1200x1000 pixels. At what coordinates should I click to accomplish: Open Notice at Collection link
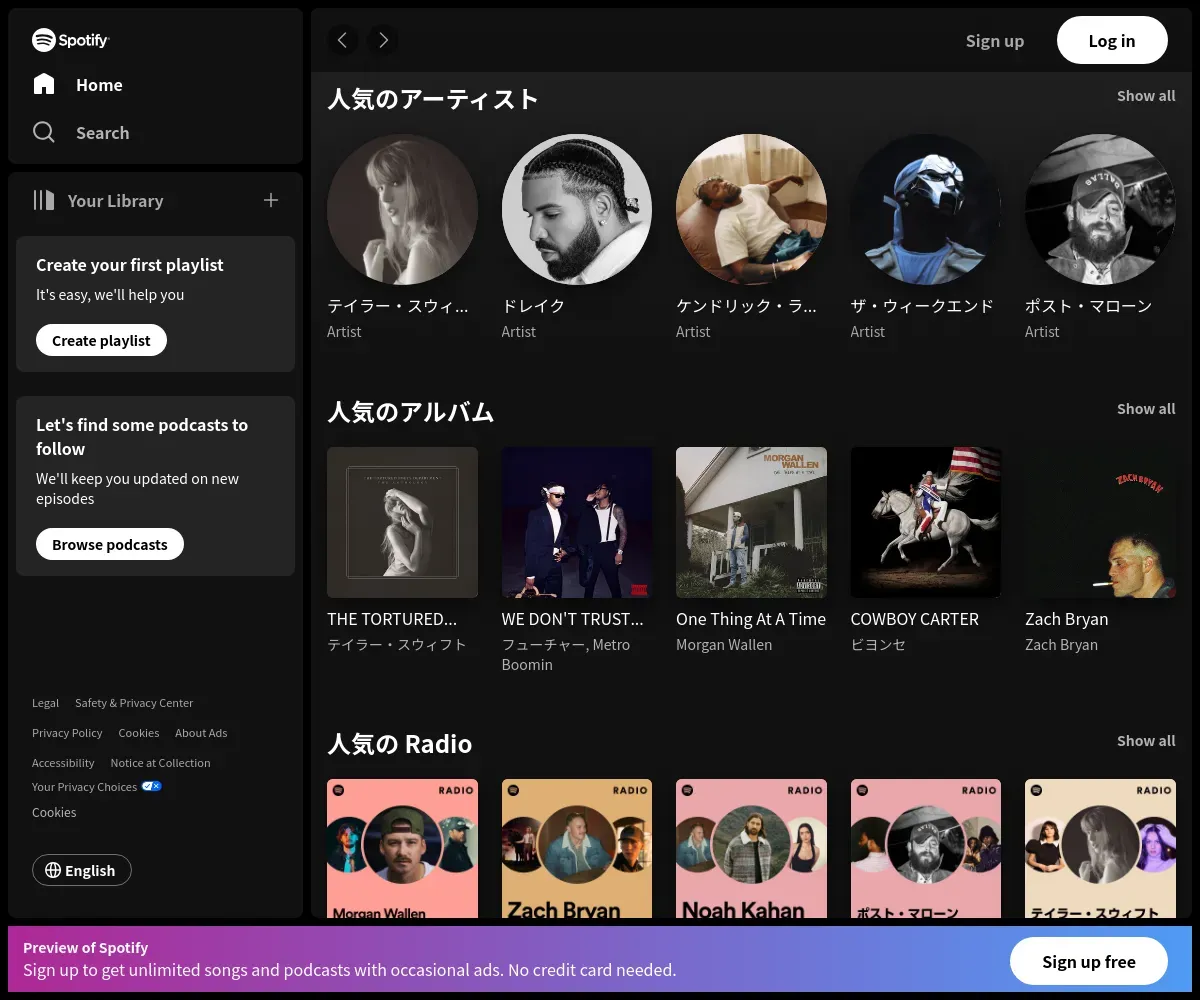tap(160, 763)
